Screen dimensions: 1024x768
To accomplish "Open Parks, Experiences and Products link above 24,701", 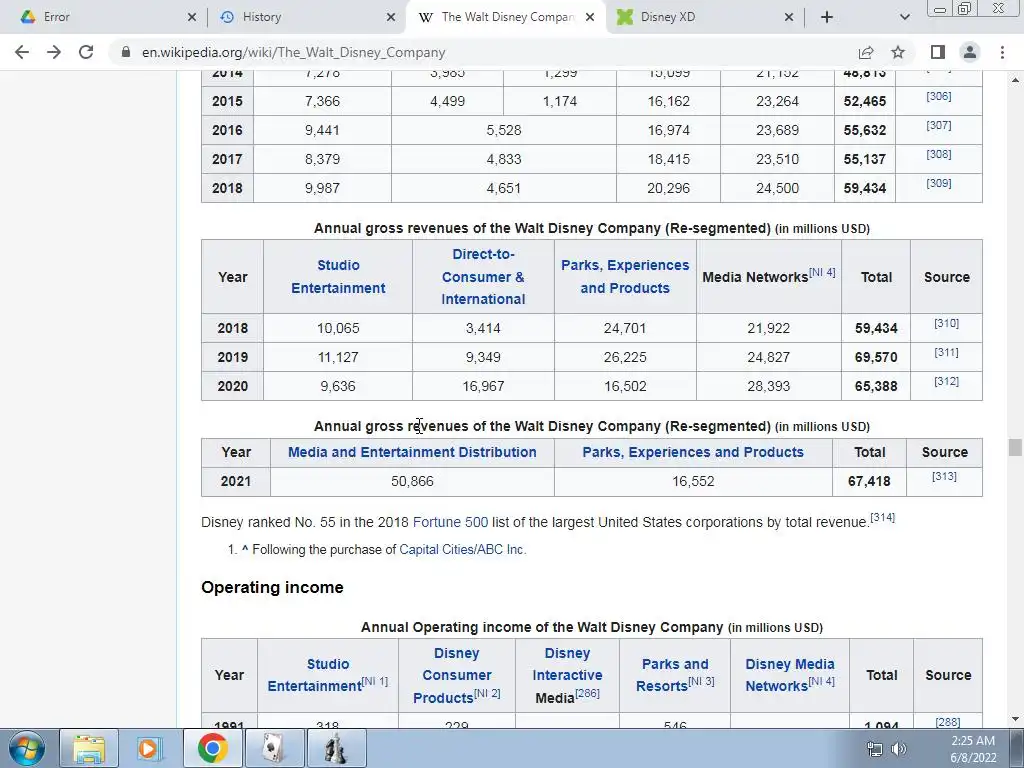I will click(625, 277).
